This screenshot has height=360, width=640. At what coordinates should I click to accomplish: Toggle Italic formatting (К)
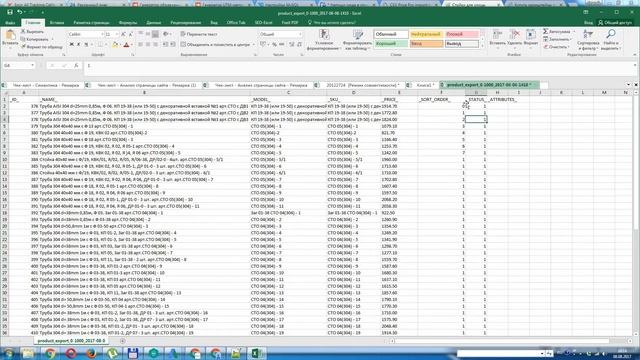79,44
